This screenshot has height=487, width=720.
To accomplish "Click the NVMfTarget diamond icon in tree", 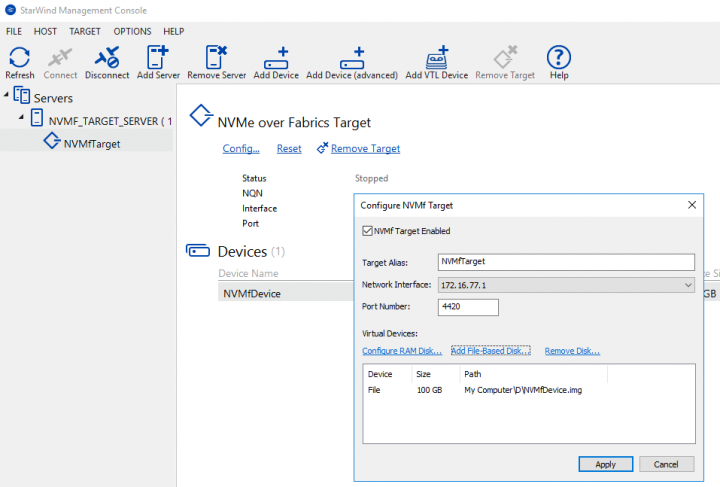I will [x=52, y=140].
